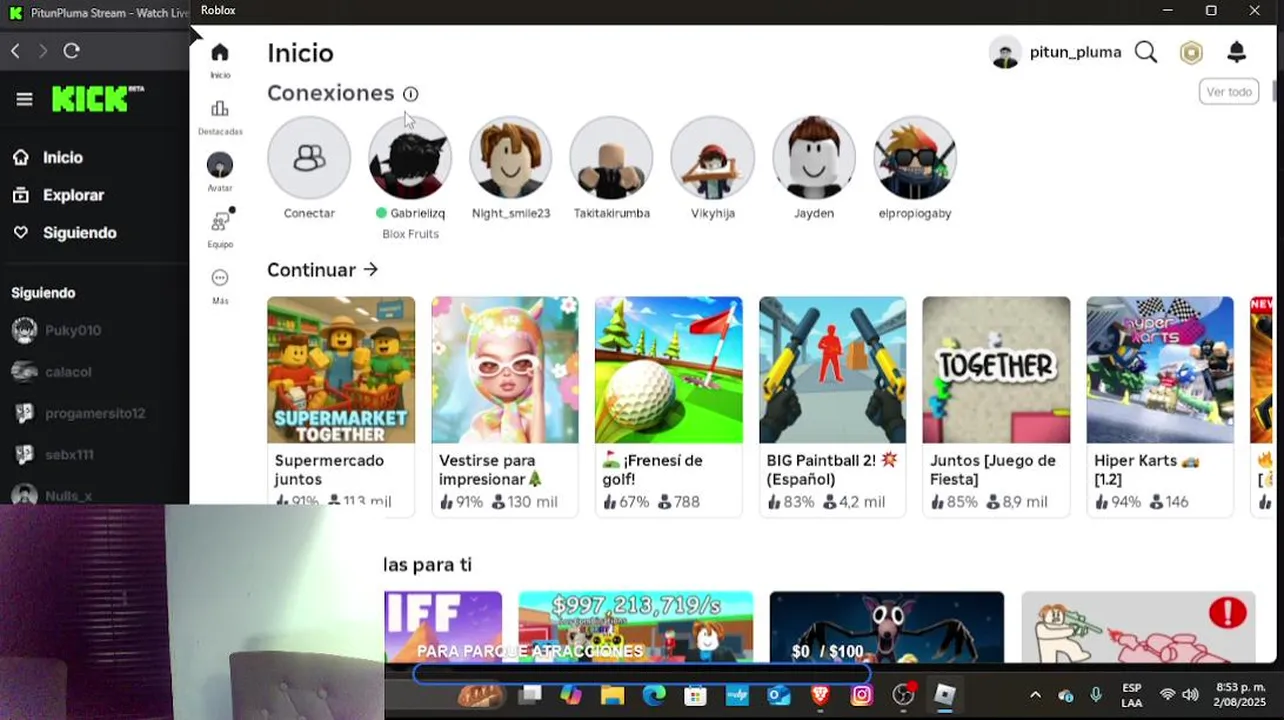
Task: Open Hiper Karts [1.2] game
Action: click(x=1160, y=405)
